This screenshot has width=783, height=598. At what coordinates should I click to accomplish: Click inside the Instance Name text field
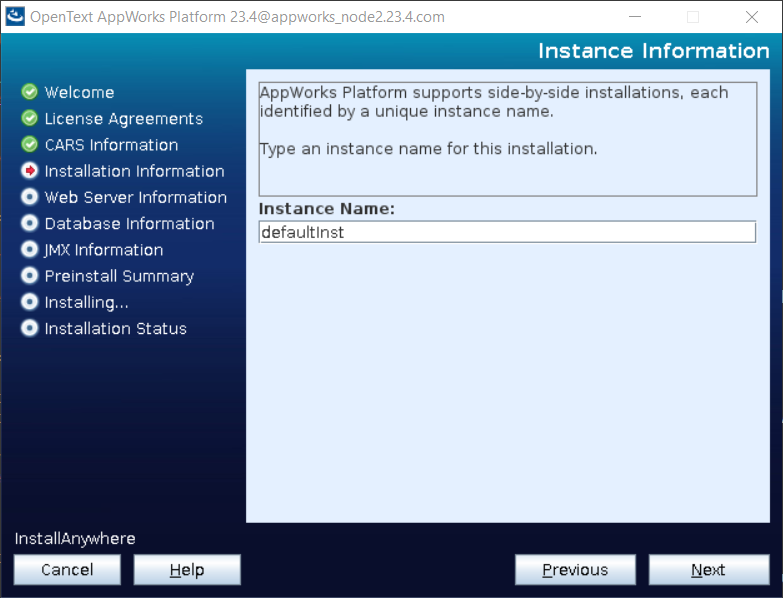click(x=506, y=232)
